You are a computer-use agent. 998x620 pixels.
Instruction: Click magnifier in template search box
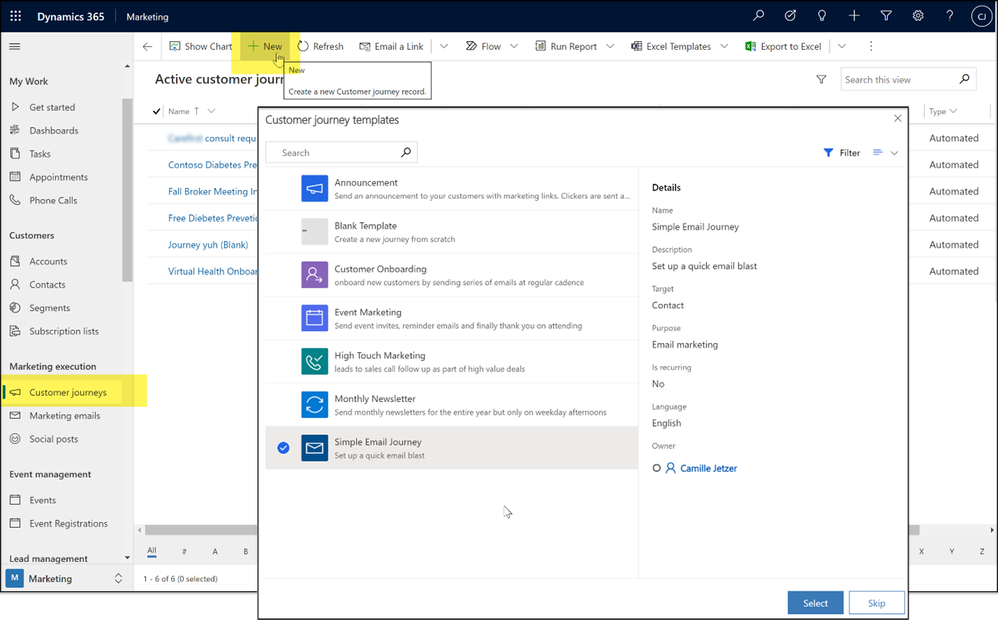(405, 152)
